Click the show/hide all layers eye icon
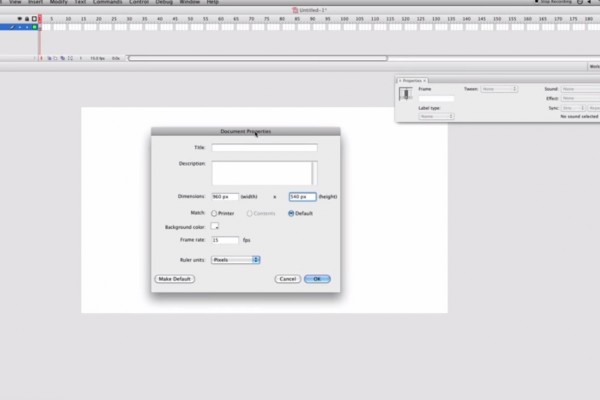Image resolution: width=600 pixels, height=400 pixels. [18, 18]
